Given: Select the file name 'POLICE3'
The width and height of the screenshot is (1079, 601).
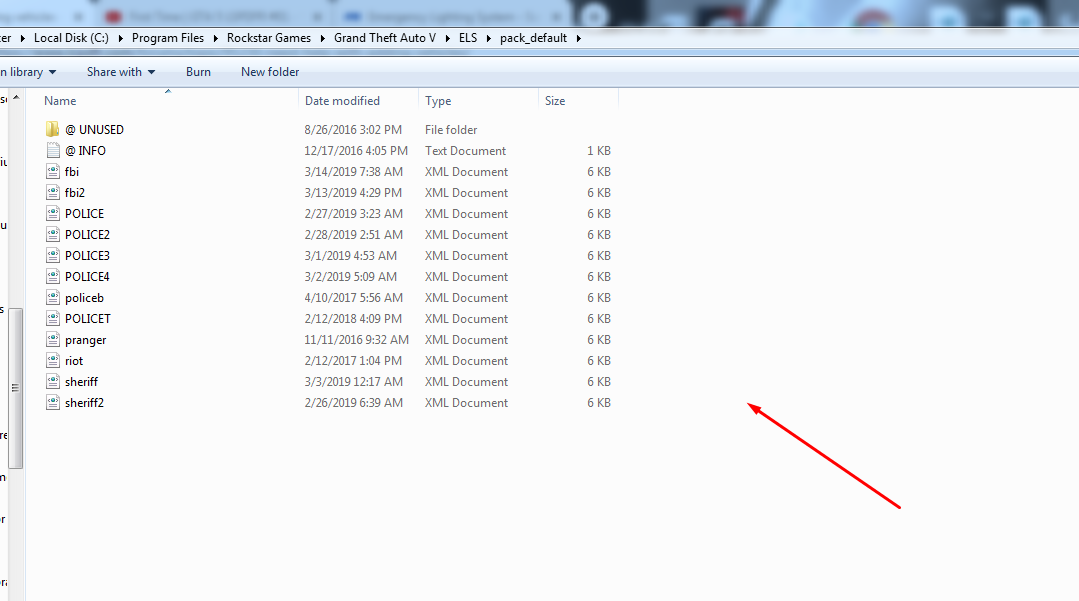Looking at the screenshot, I should tap(87, 255).
